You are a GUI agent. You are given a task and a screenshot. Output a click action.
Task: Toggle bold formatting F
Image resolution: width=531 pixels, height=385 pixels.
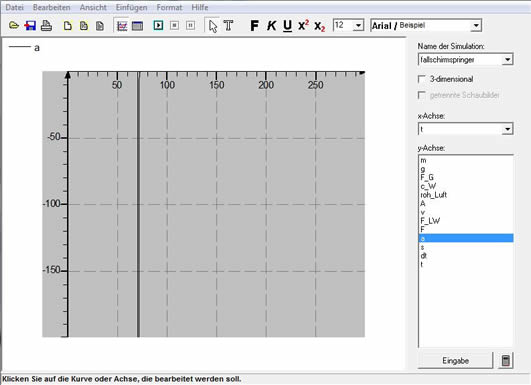pyautogui.click(x=254, y=25)
